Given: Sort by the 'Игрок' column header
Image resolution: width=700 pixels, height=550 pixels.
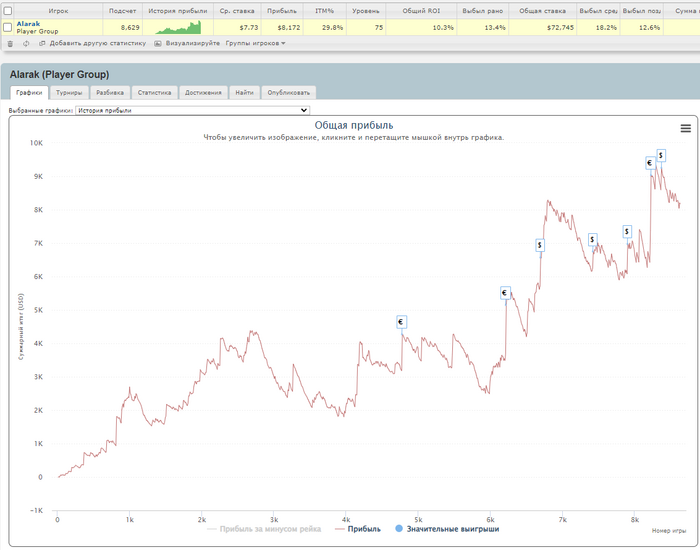Looking at the screenshot, I should tap(58, 11).
